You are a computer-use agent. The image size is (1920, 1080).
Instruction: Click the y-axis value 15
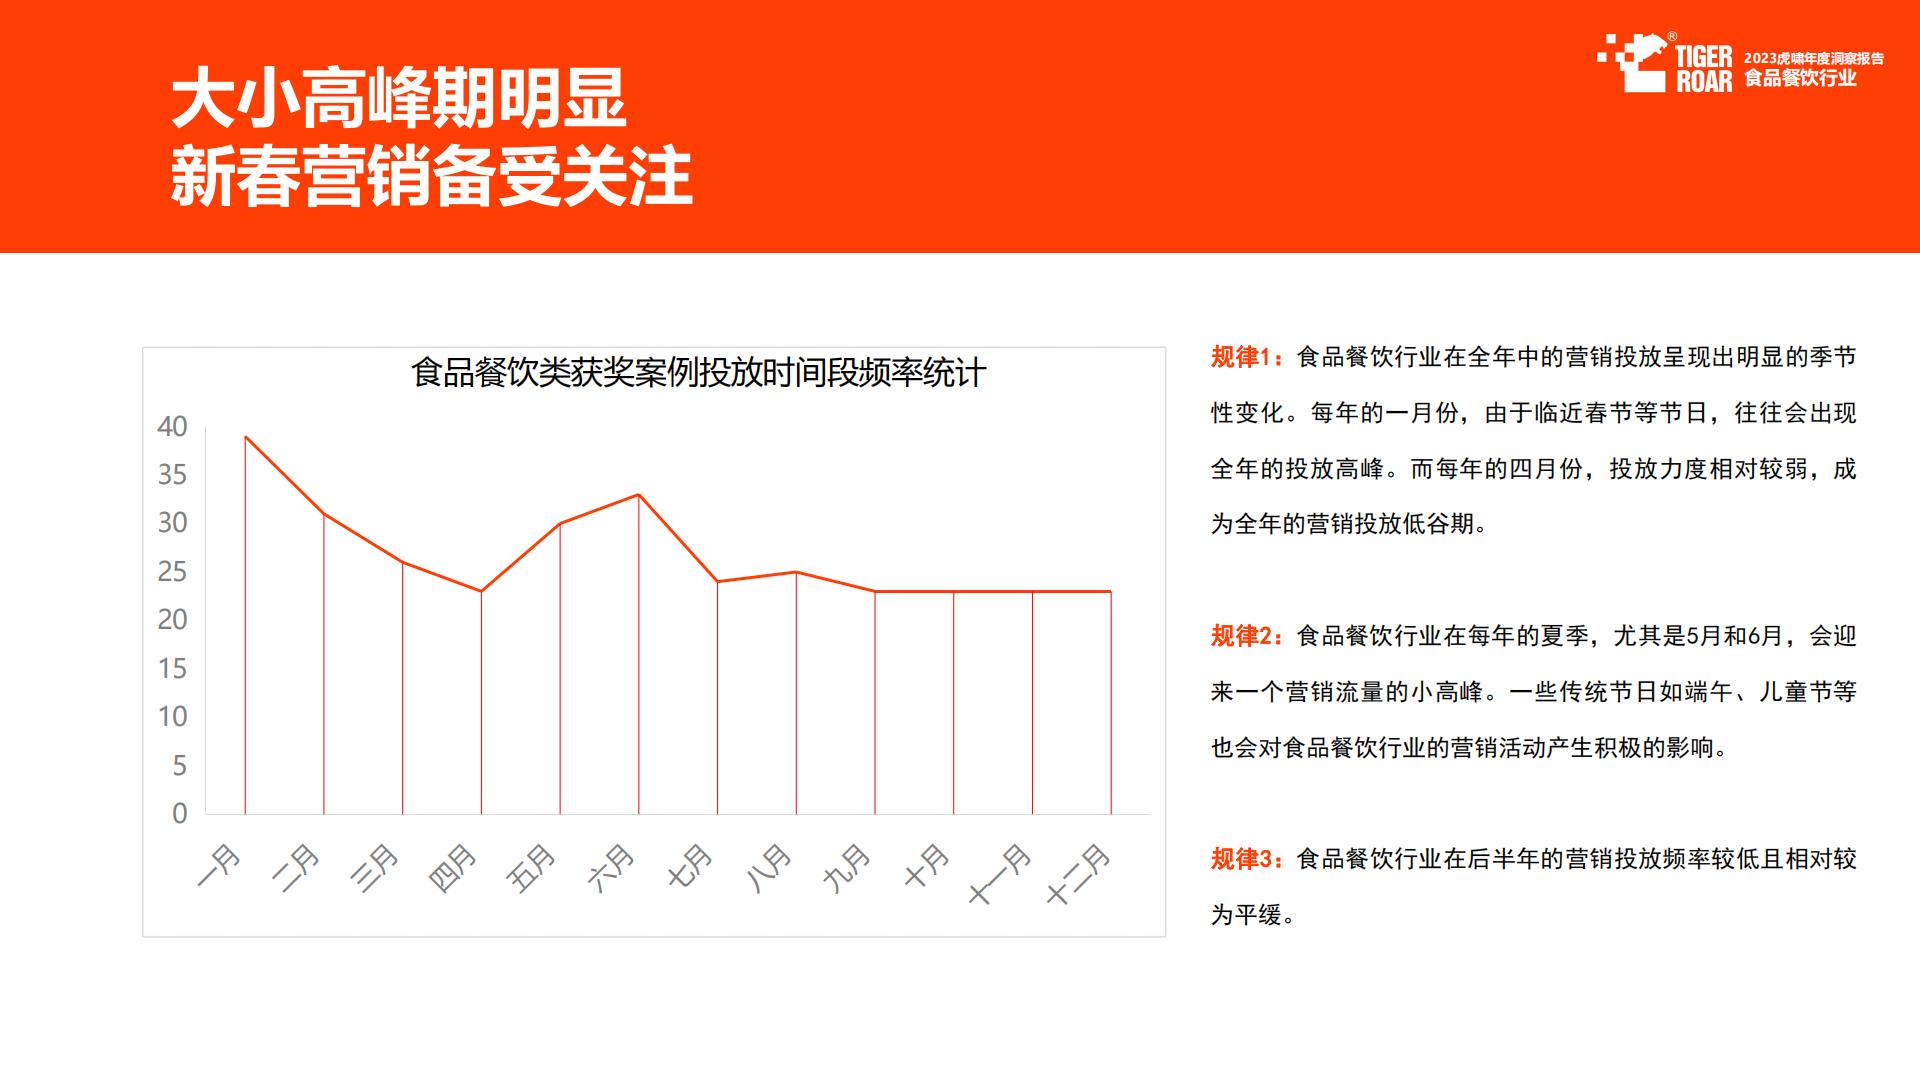[172, 669]
